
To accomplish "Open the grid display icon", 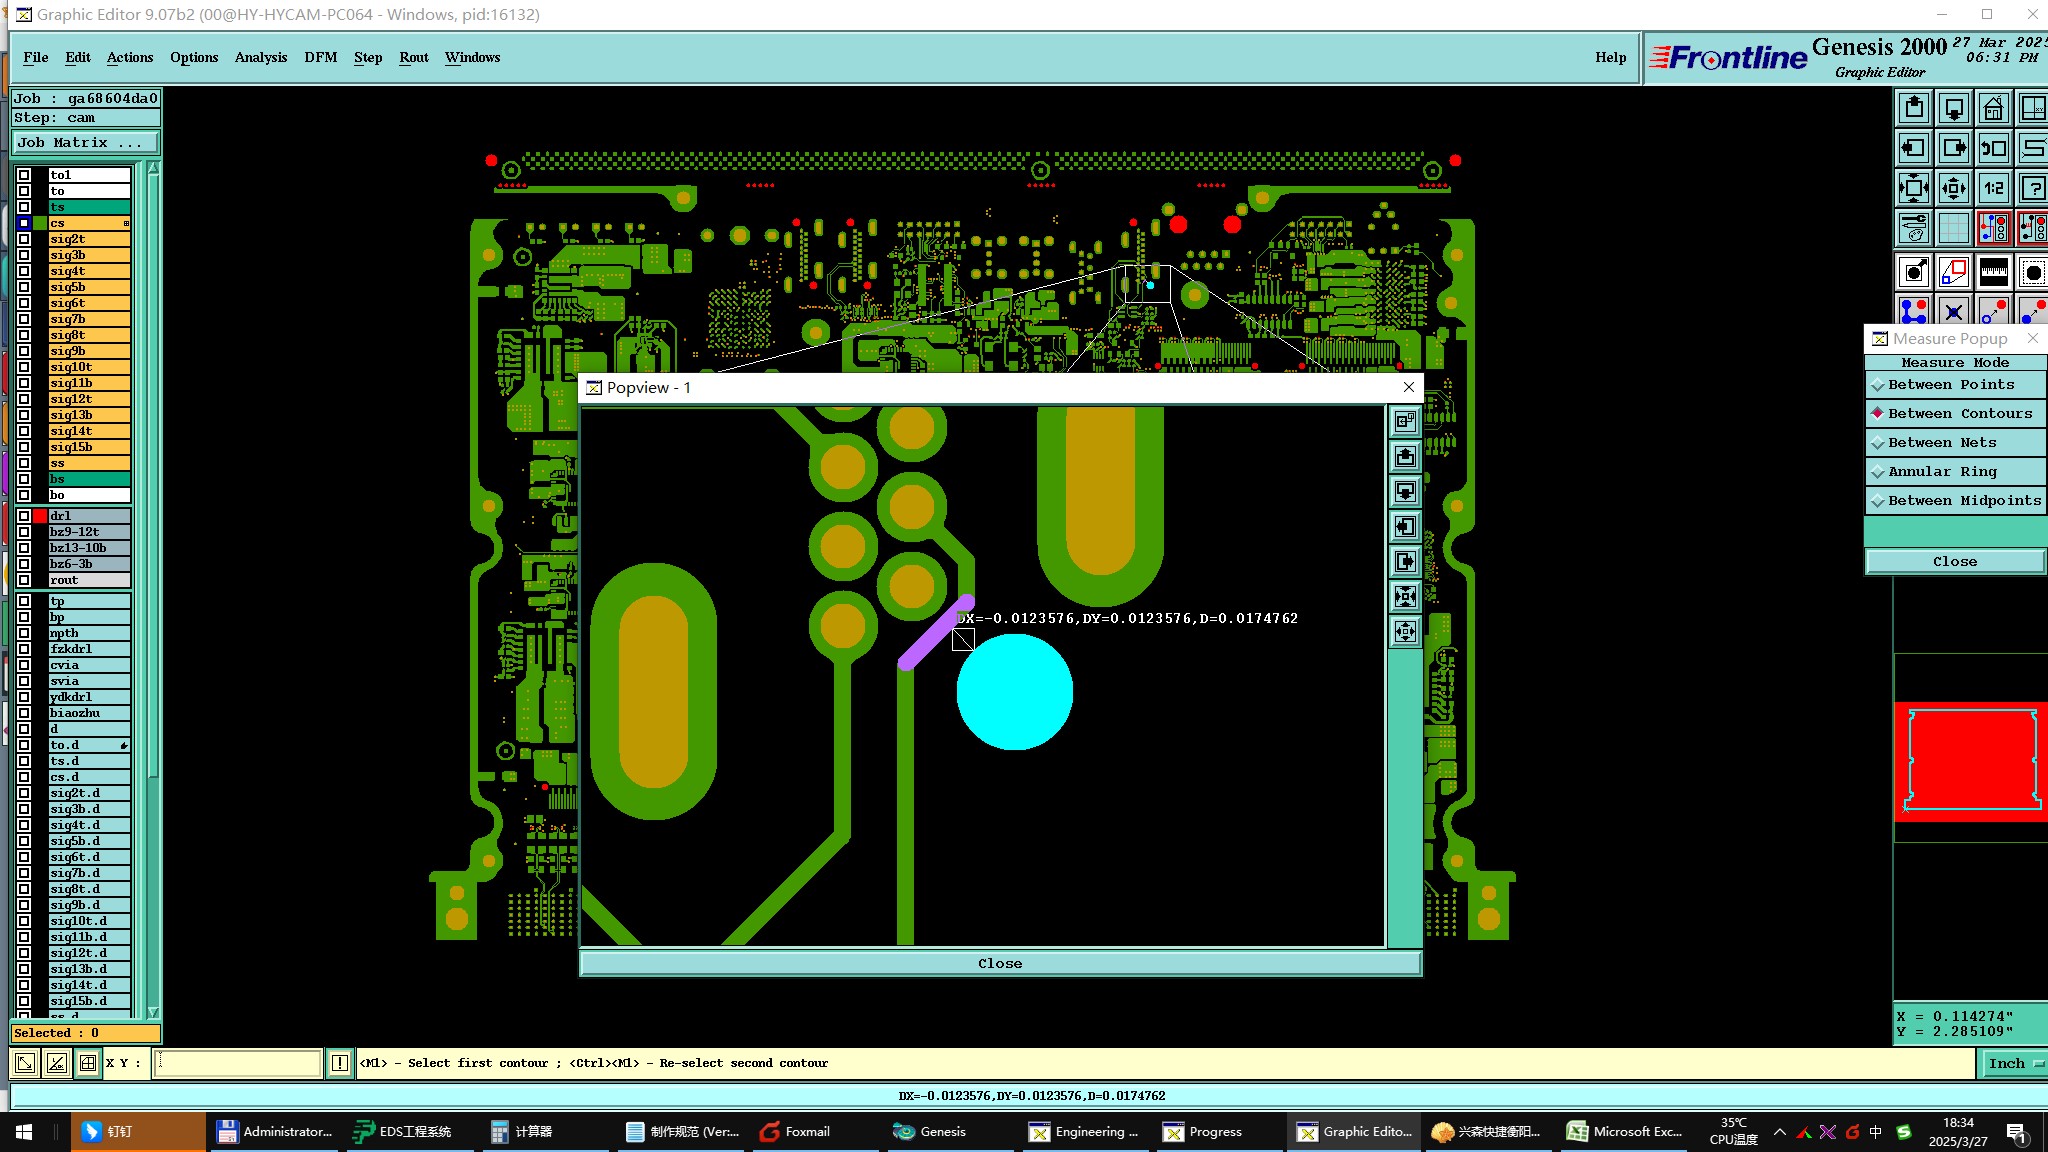I will 1953,228.
